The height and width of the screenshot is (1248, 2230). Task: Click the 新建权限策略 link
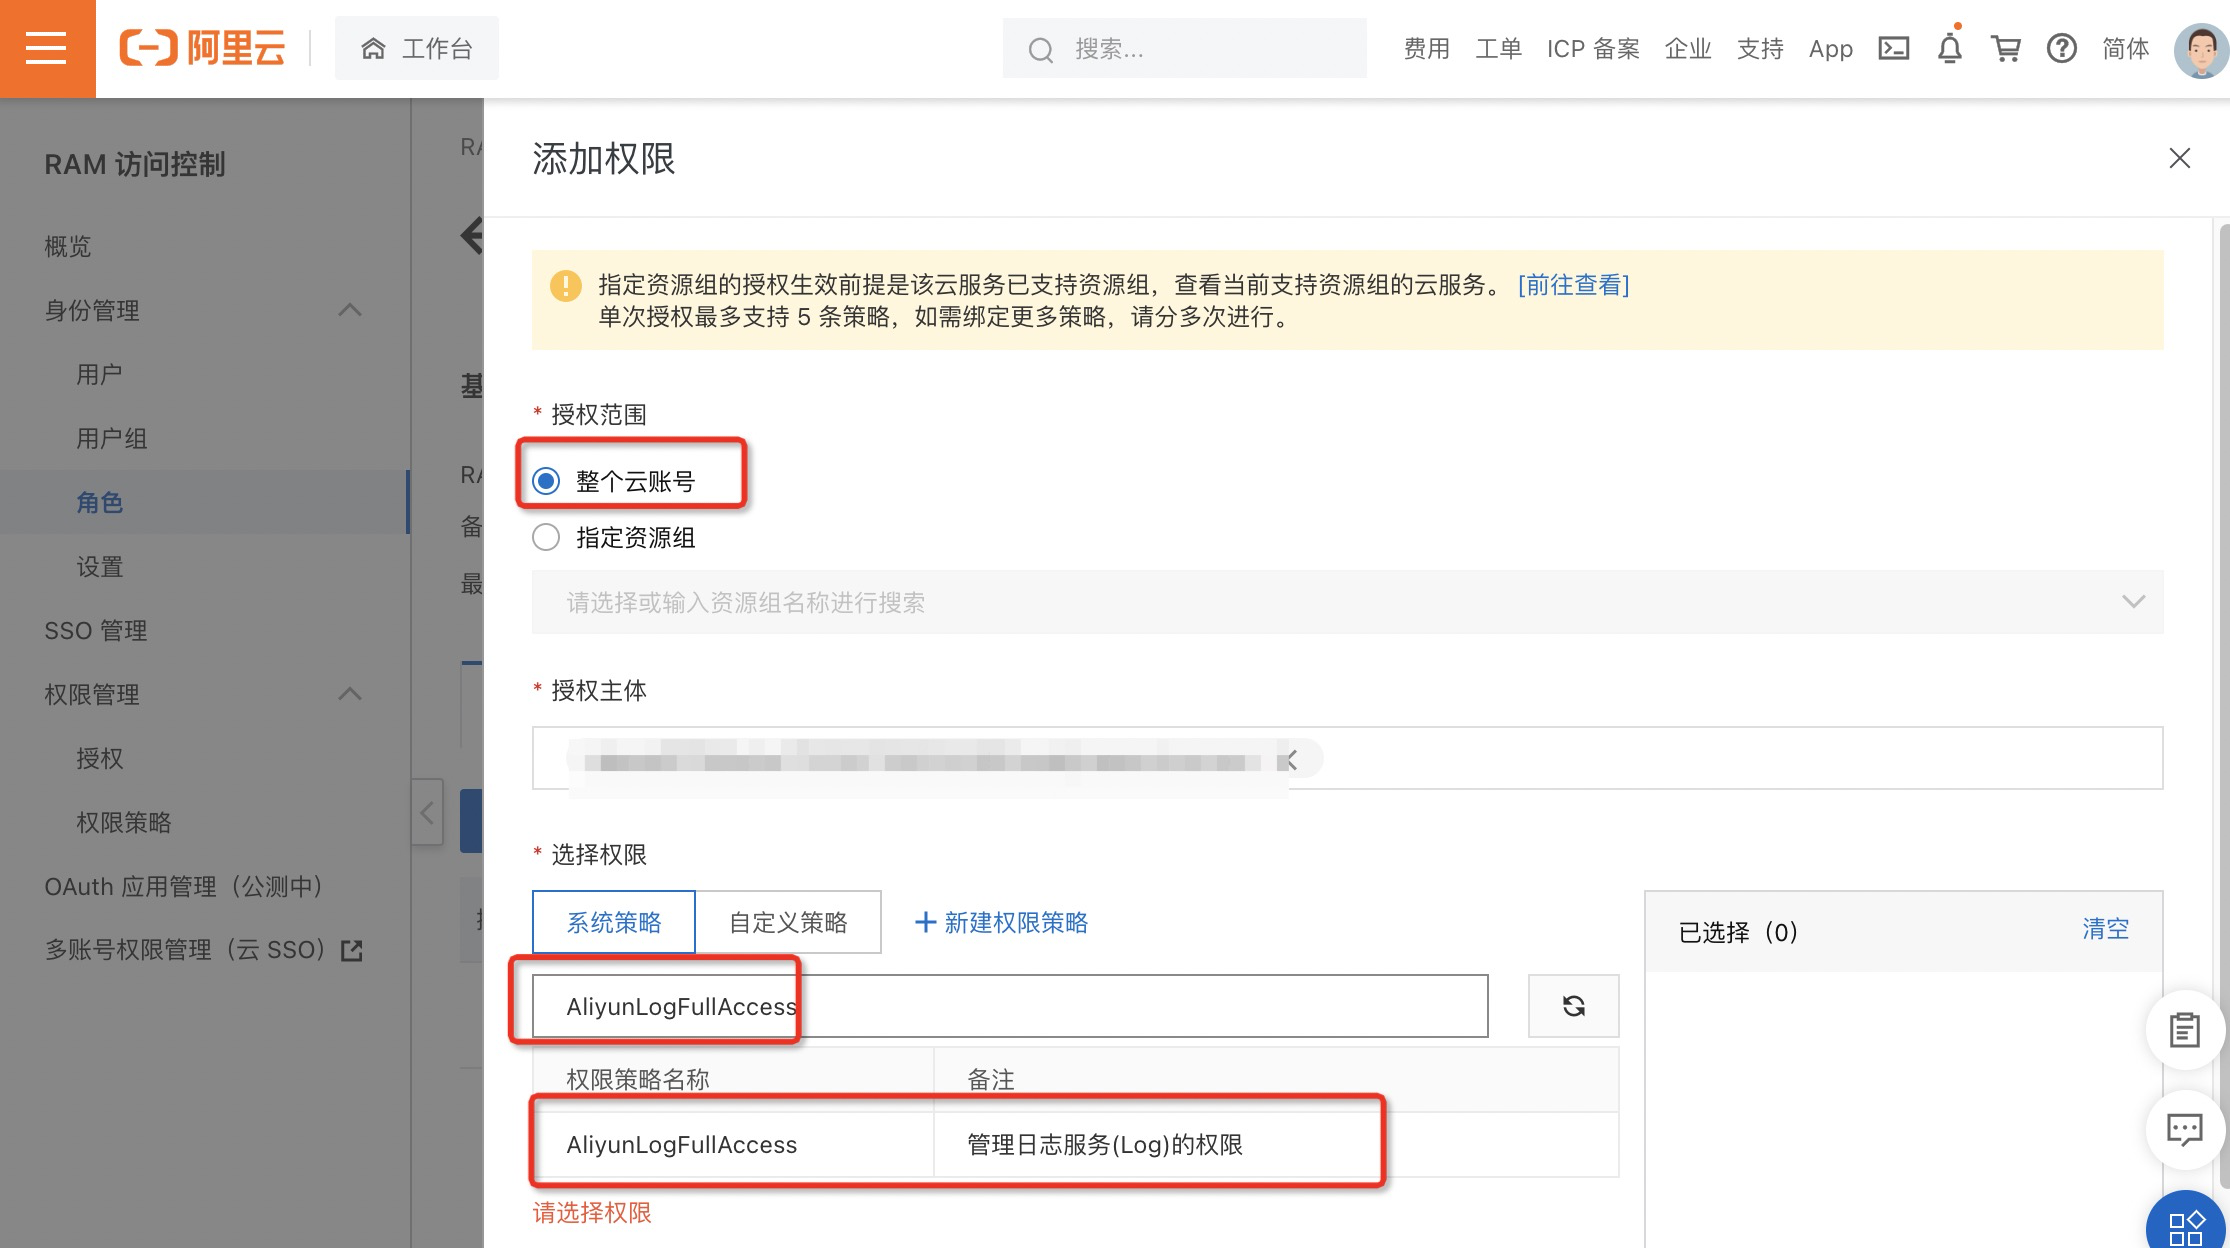pyautogui.click(x=1002, y=922)
